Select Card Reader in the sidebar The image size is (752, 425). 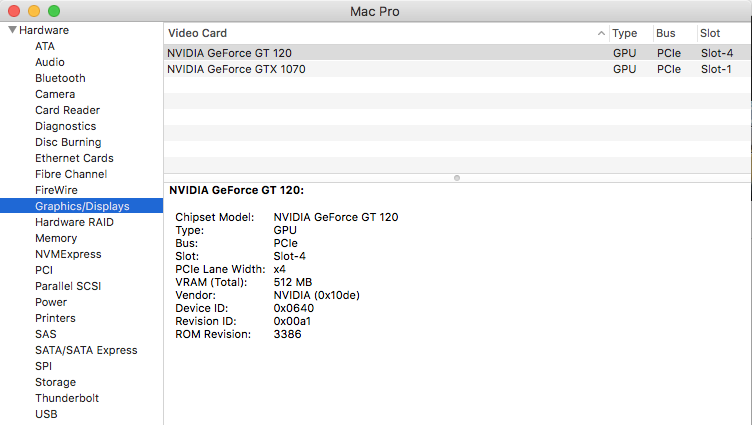[67, 110]
